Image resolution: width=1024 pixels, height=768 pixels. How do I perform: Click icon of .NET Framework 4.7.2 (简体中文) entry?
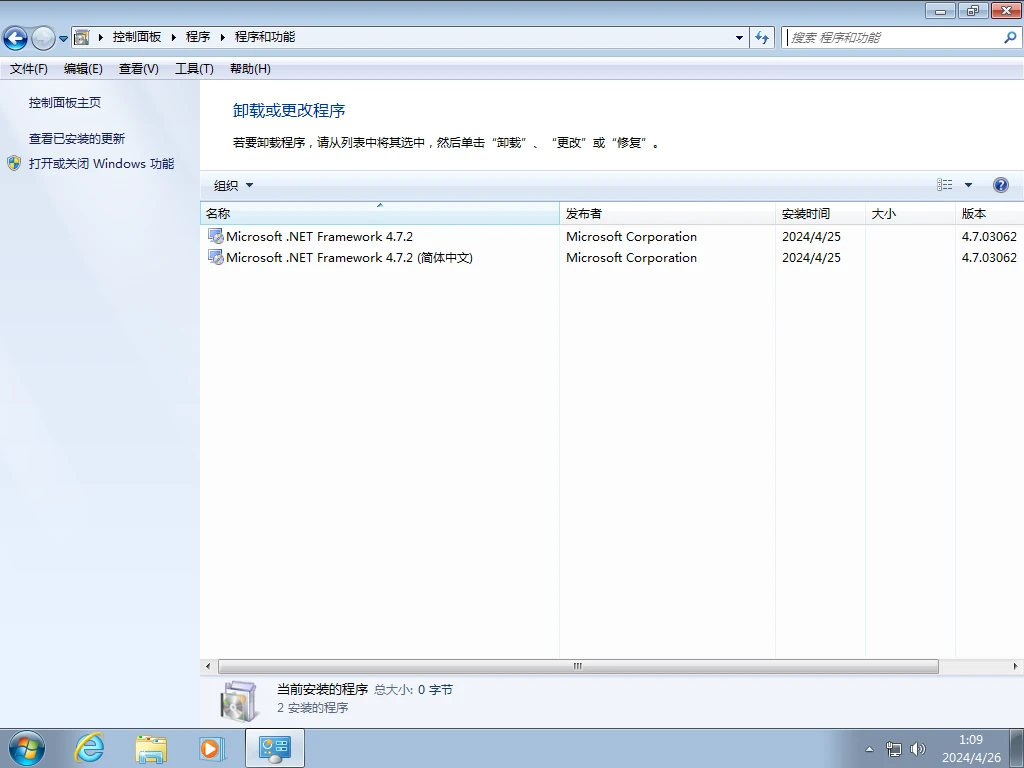tap(216, 257)
